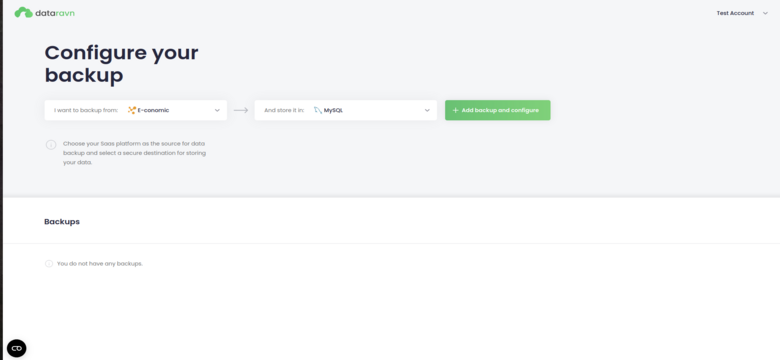780x360 pixels.
Task: Select the Backups section heading
Action: pos(62,222)
